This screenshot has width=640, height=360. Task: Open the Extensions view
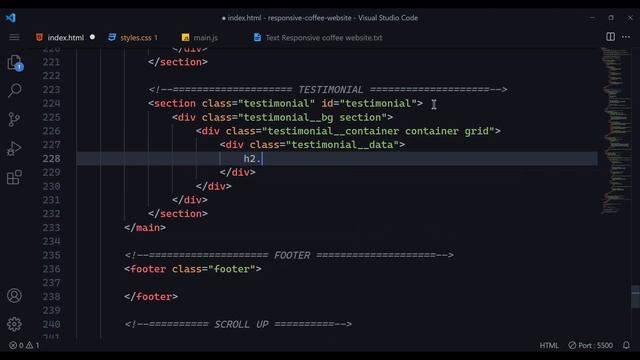click(14, 177)
